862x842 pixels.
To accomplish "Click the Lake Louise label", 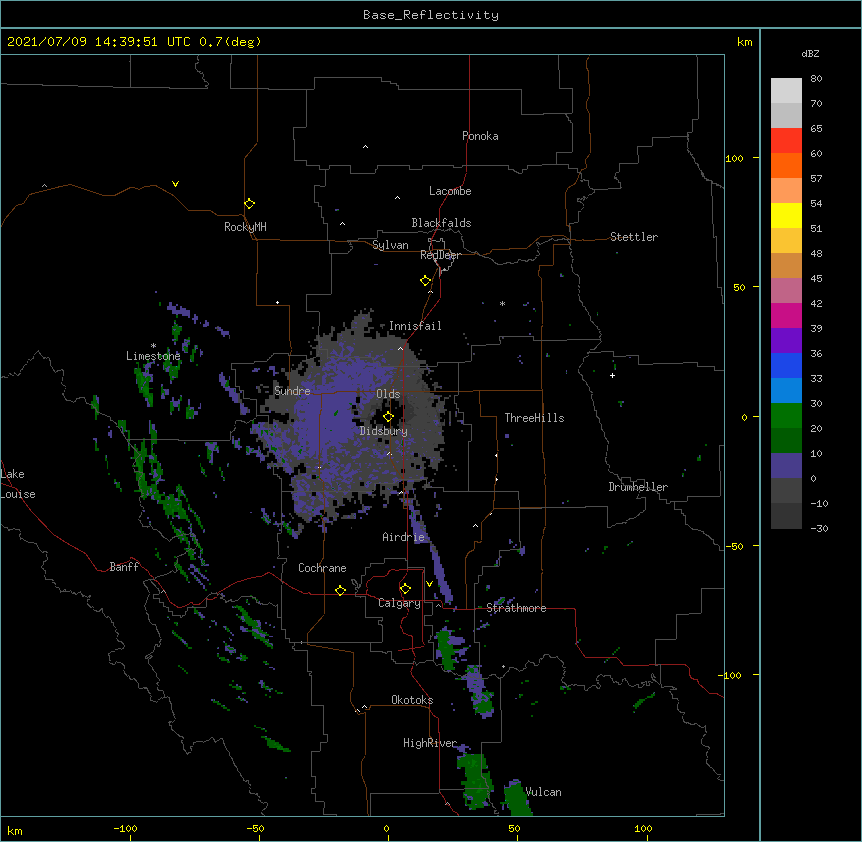I will (18, 484).
